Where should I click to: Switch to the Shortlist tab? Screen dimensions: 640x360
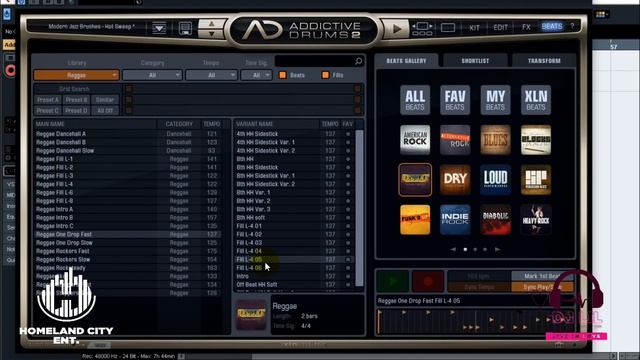pyautogui.click(x=475, y=60)
